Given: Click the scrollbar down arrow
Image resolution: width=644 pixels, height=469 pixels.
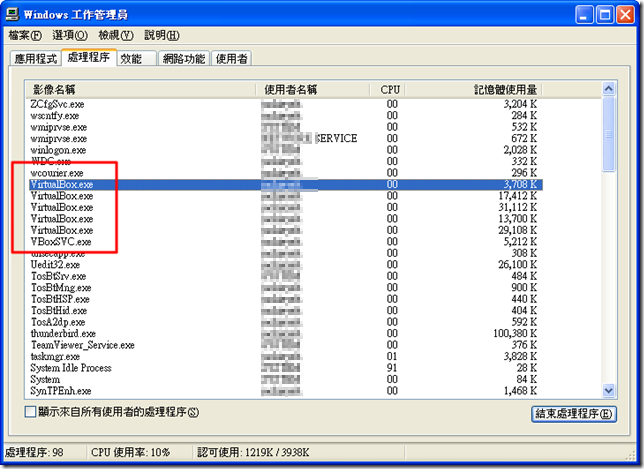Looking at the screenshot, I should 608,390.
